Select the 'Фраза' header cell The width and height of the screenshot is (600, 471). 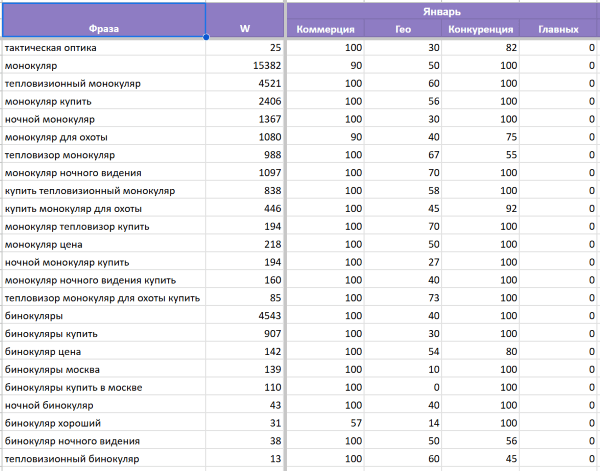104,20
